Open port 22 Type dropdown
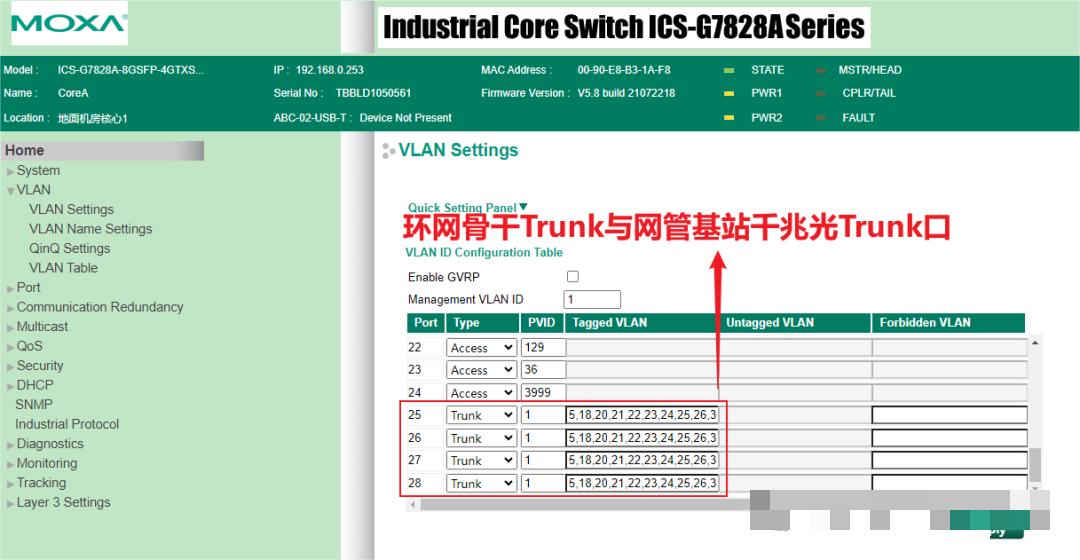Screen dimensions: 1080x560 pos(481,348)
